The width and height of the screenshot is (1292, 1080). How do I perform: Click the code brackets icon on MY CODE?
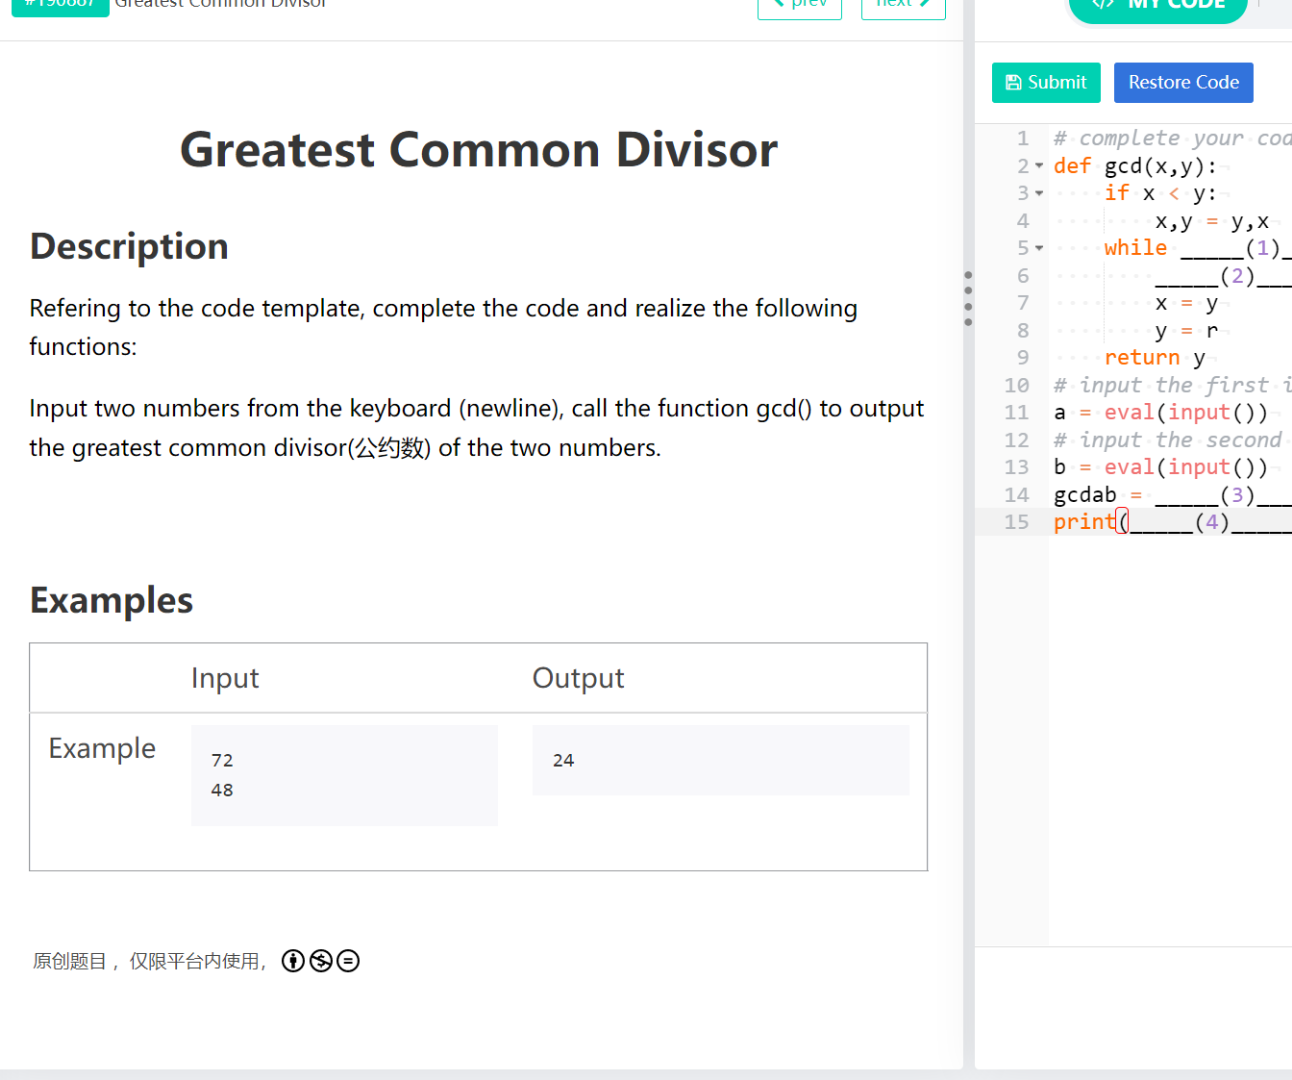(1103, 4)
